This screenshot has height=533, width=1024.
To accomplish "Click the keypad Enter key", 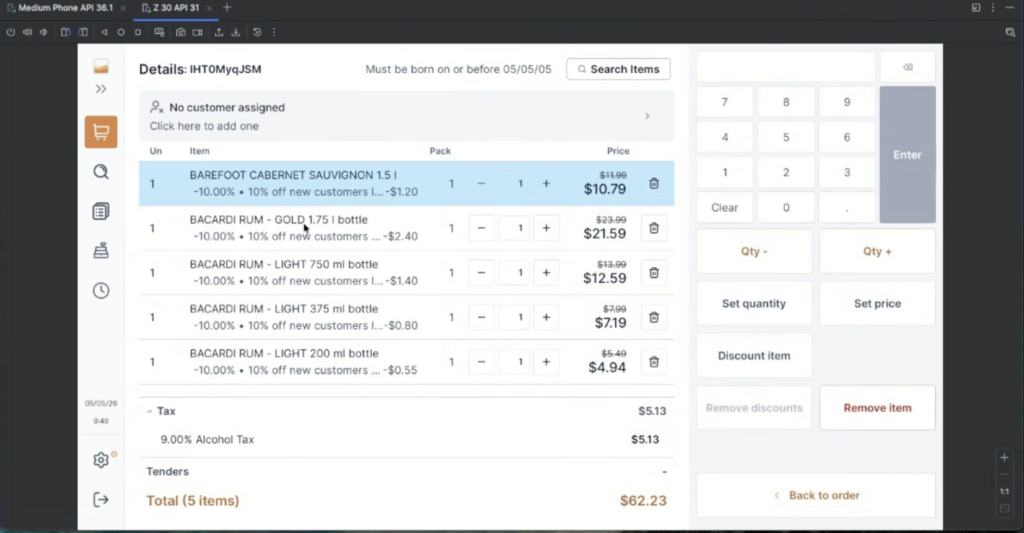I will [x=908, y=155].
